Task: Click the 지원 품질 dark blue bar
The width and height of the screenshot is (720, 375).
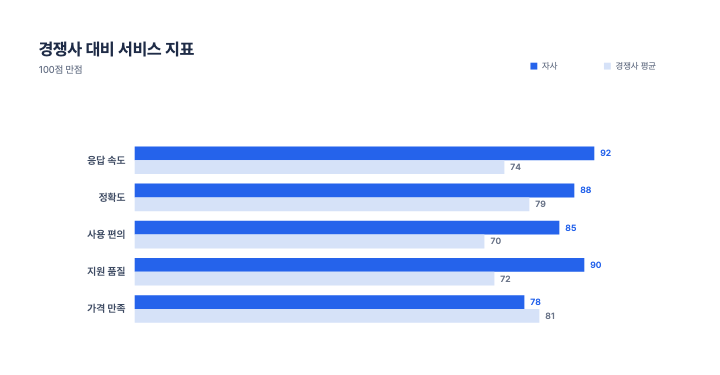Action: pos(359,265)
